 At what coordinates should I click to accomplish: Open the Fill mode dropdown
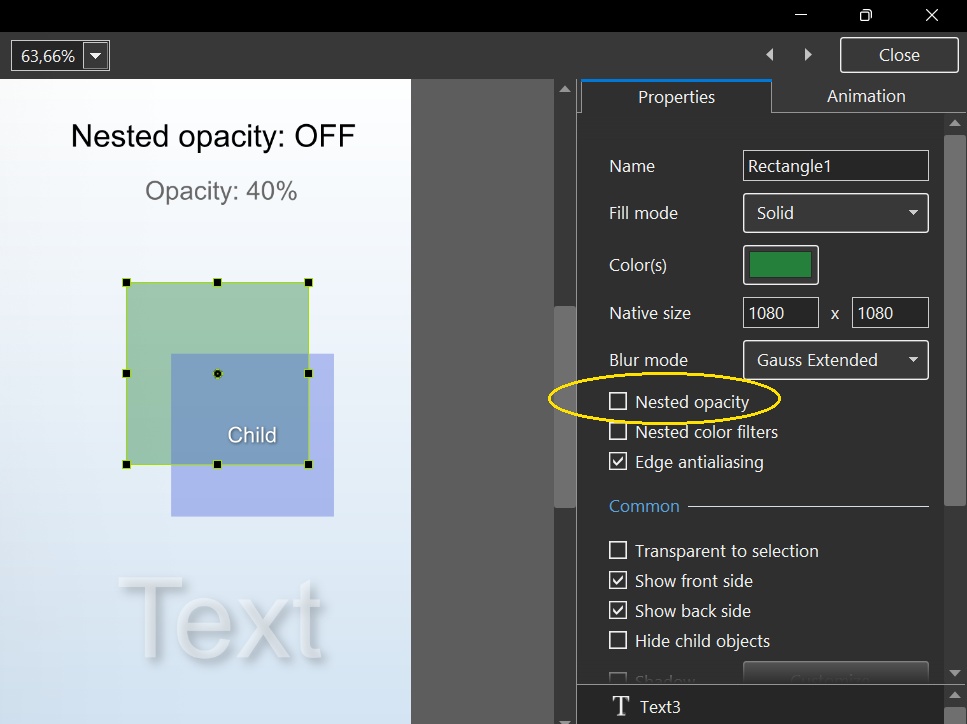tap(835, 213)
